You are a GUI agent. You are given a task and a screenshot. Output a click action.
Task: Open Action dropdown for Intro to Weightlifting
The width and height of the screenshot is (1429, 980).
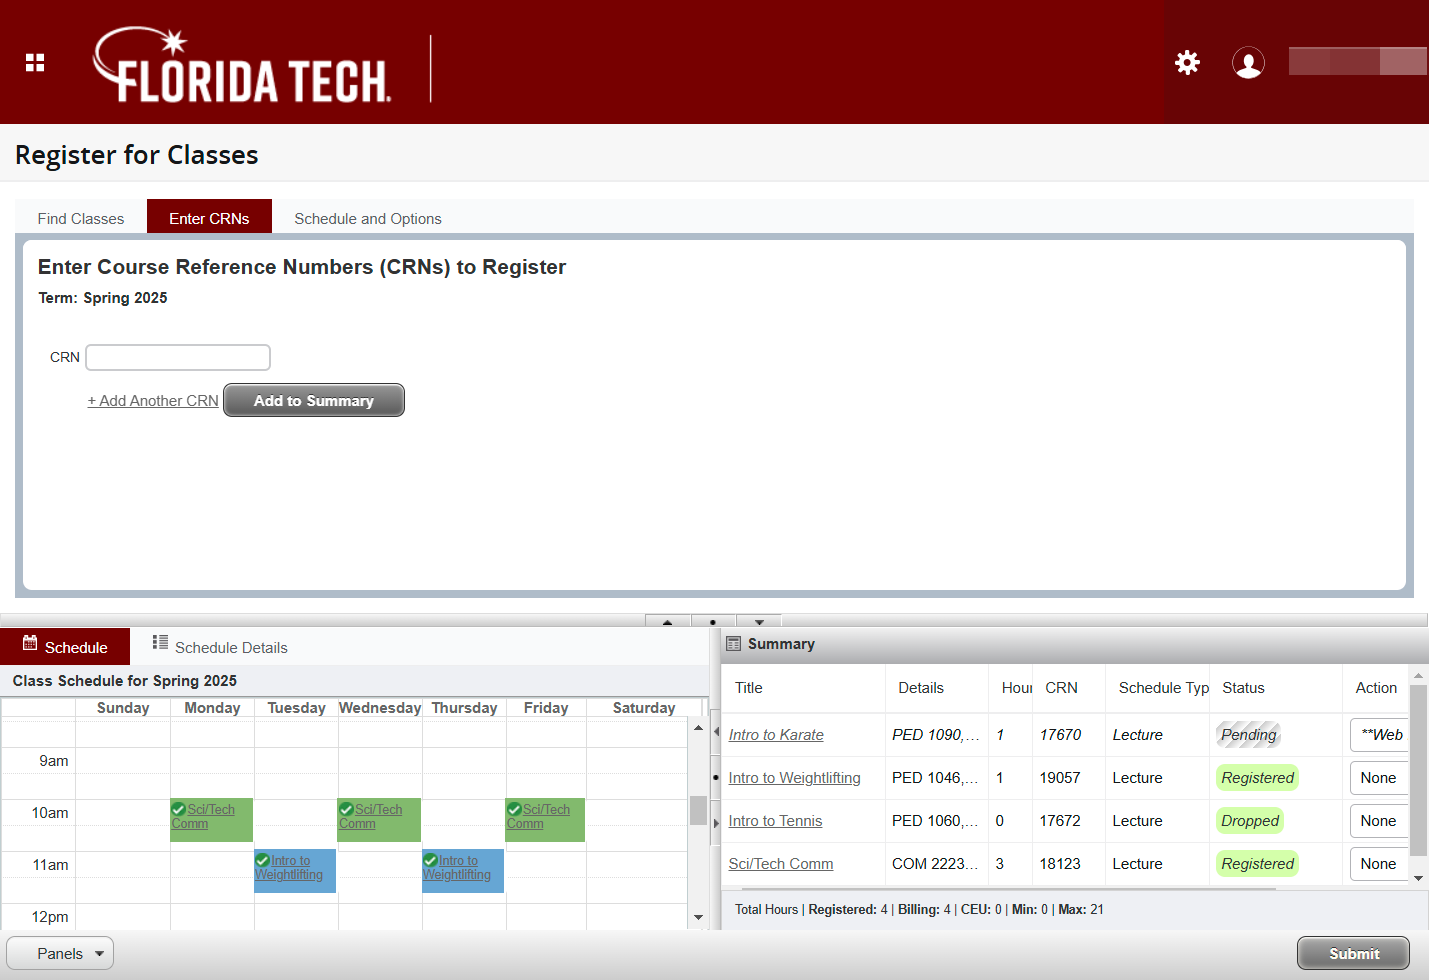pos(1379,778)
